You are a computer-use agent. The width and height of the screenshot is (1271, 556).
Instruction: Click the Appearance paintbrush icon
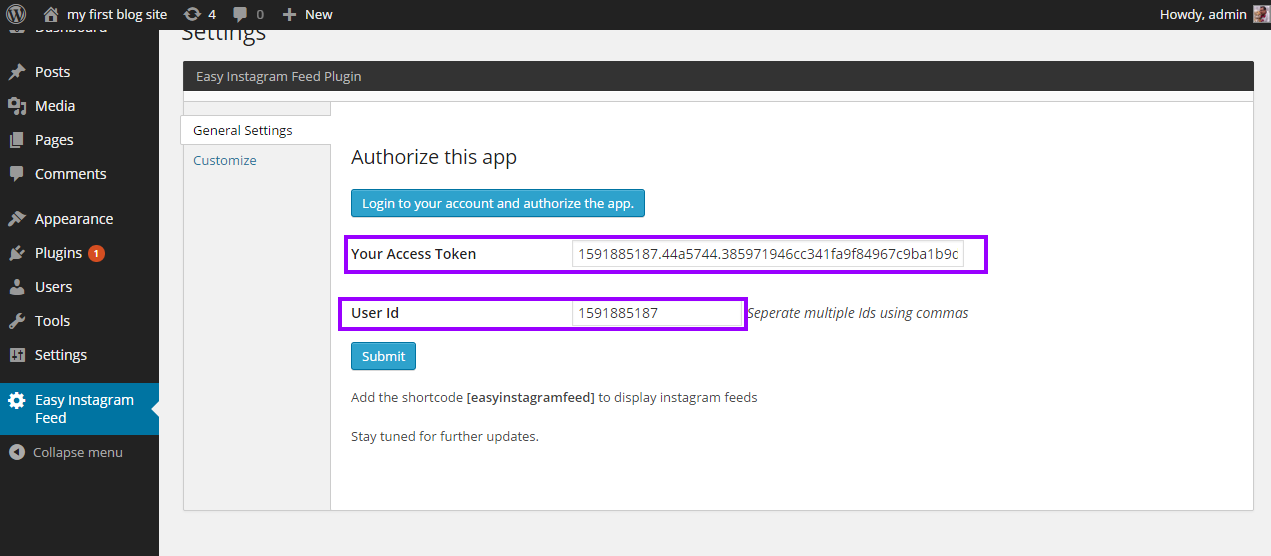click(x=16, y=219)
